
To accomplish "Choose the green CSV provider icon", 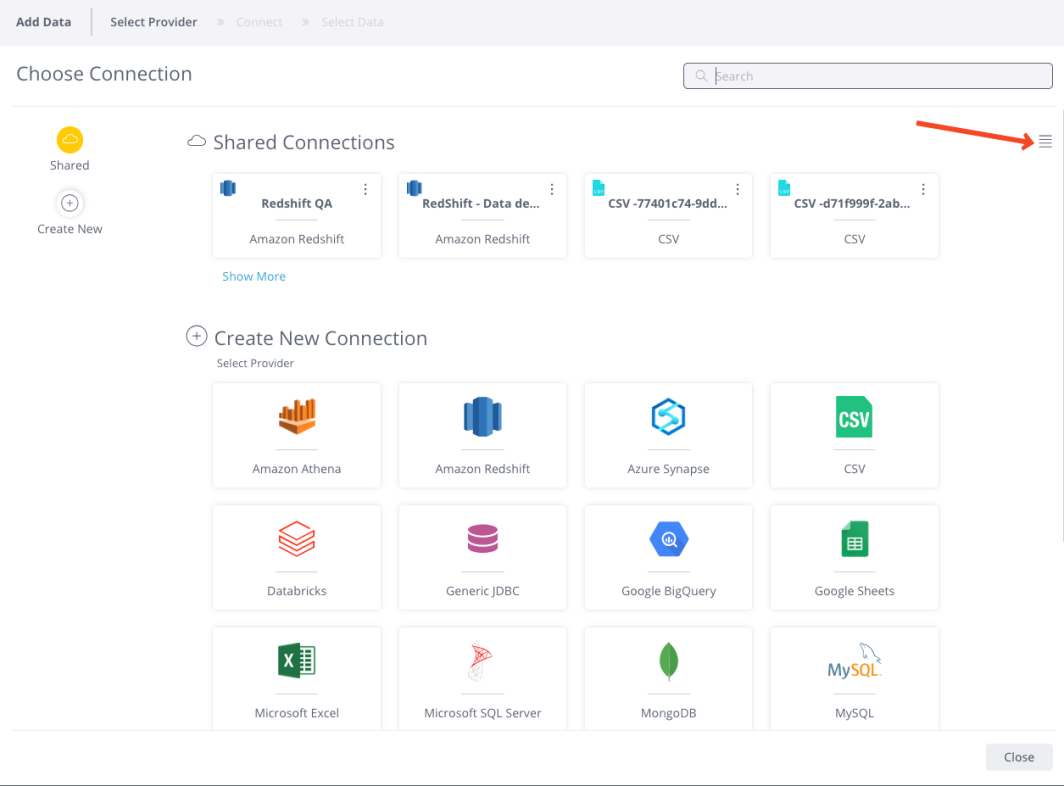I will 854,417.
